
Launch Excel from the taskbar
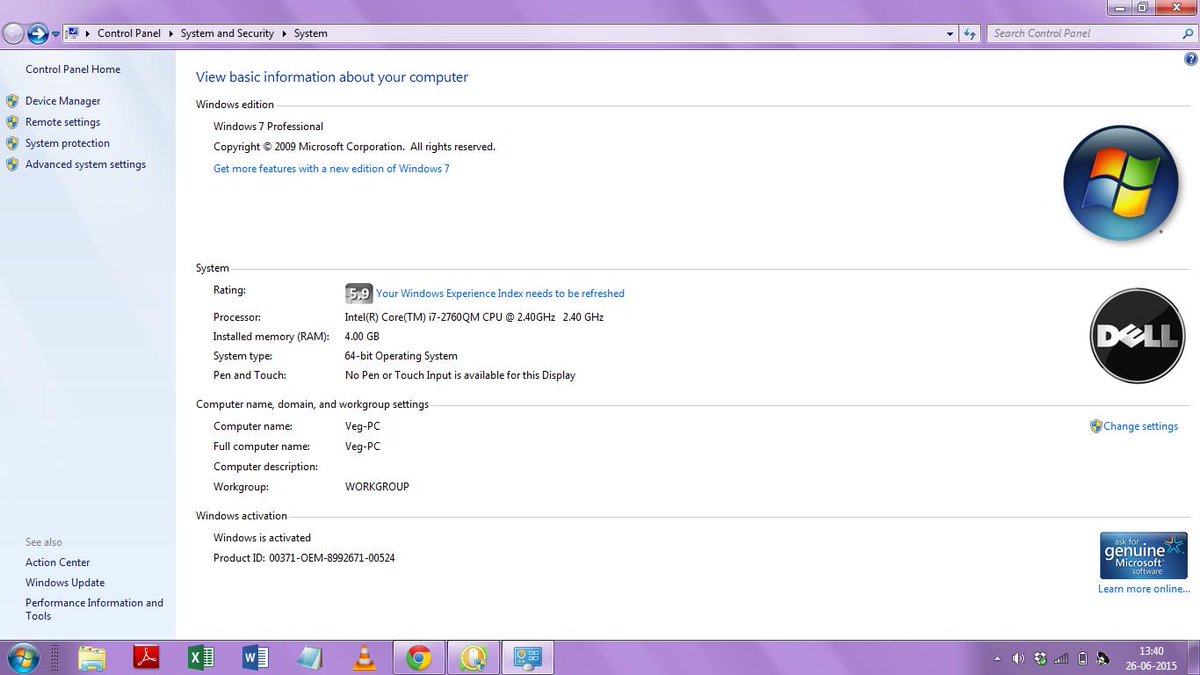(x=202, y=657)
